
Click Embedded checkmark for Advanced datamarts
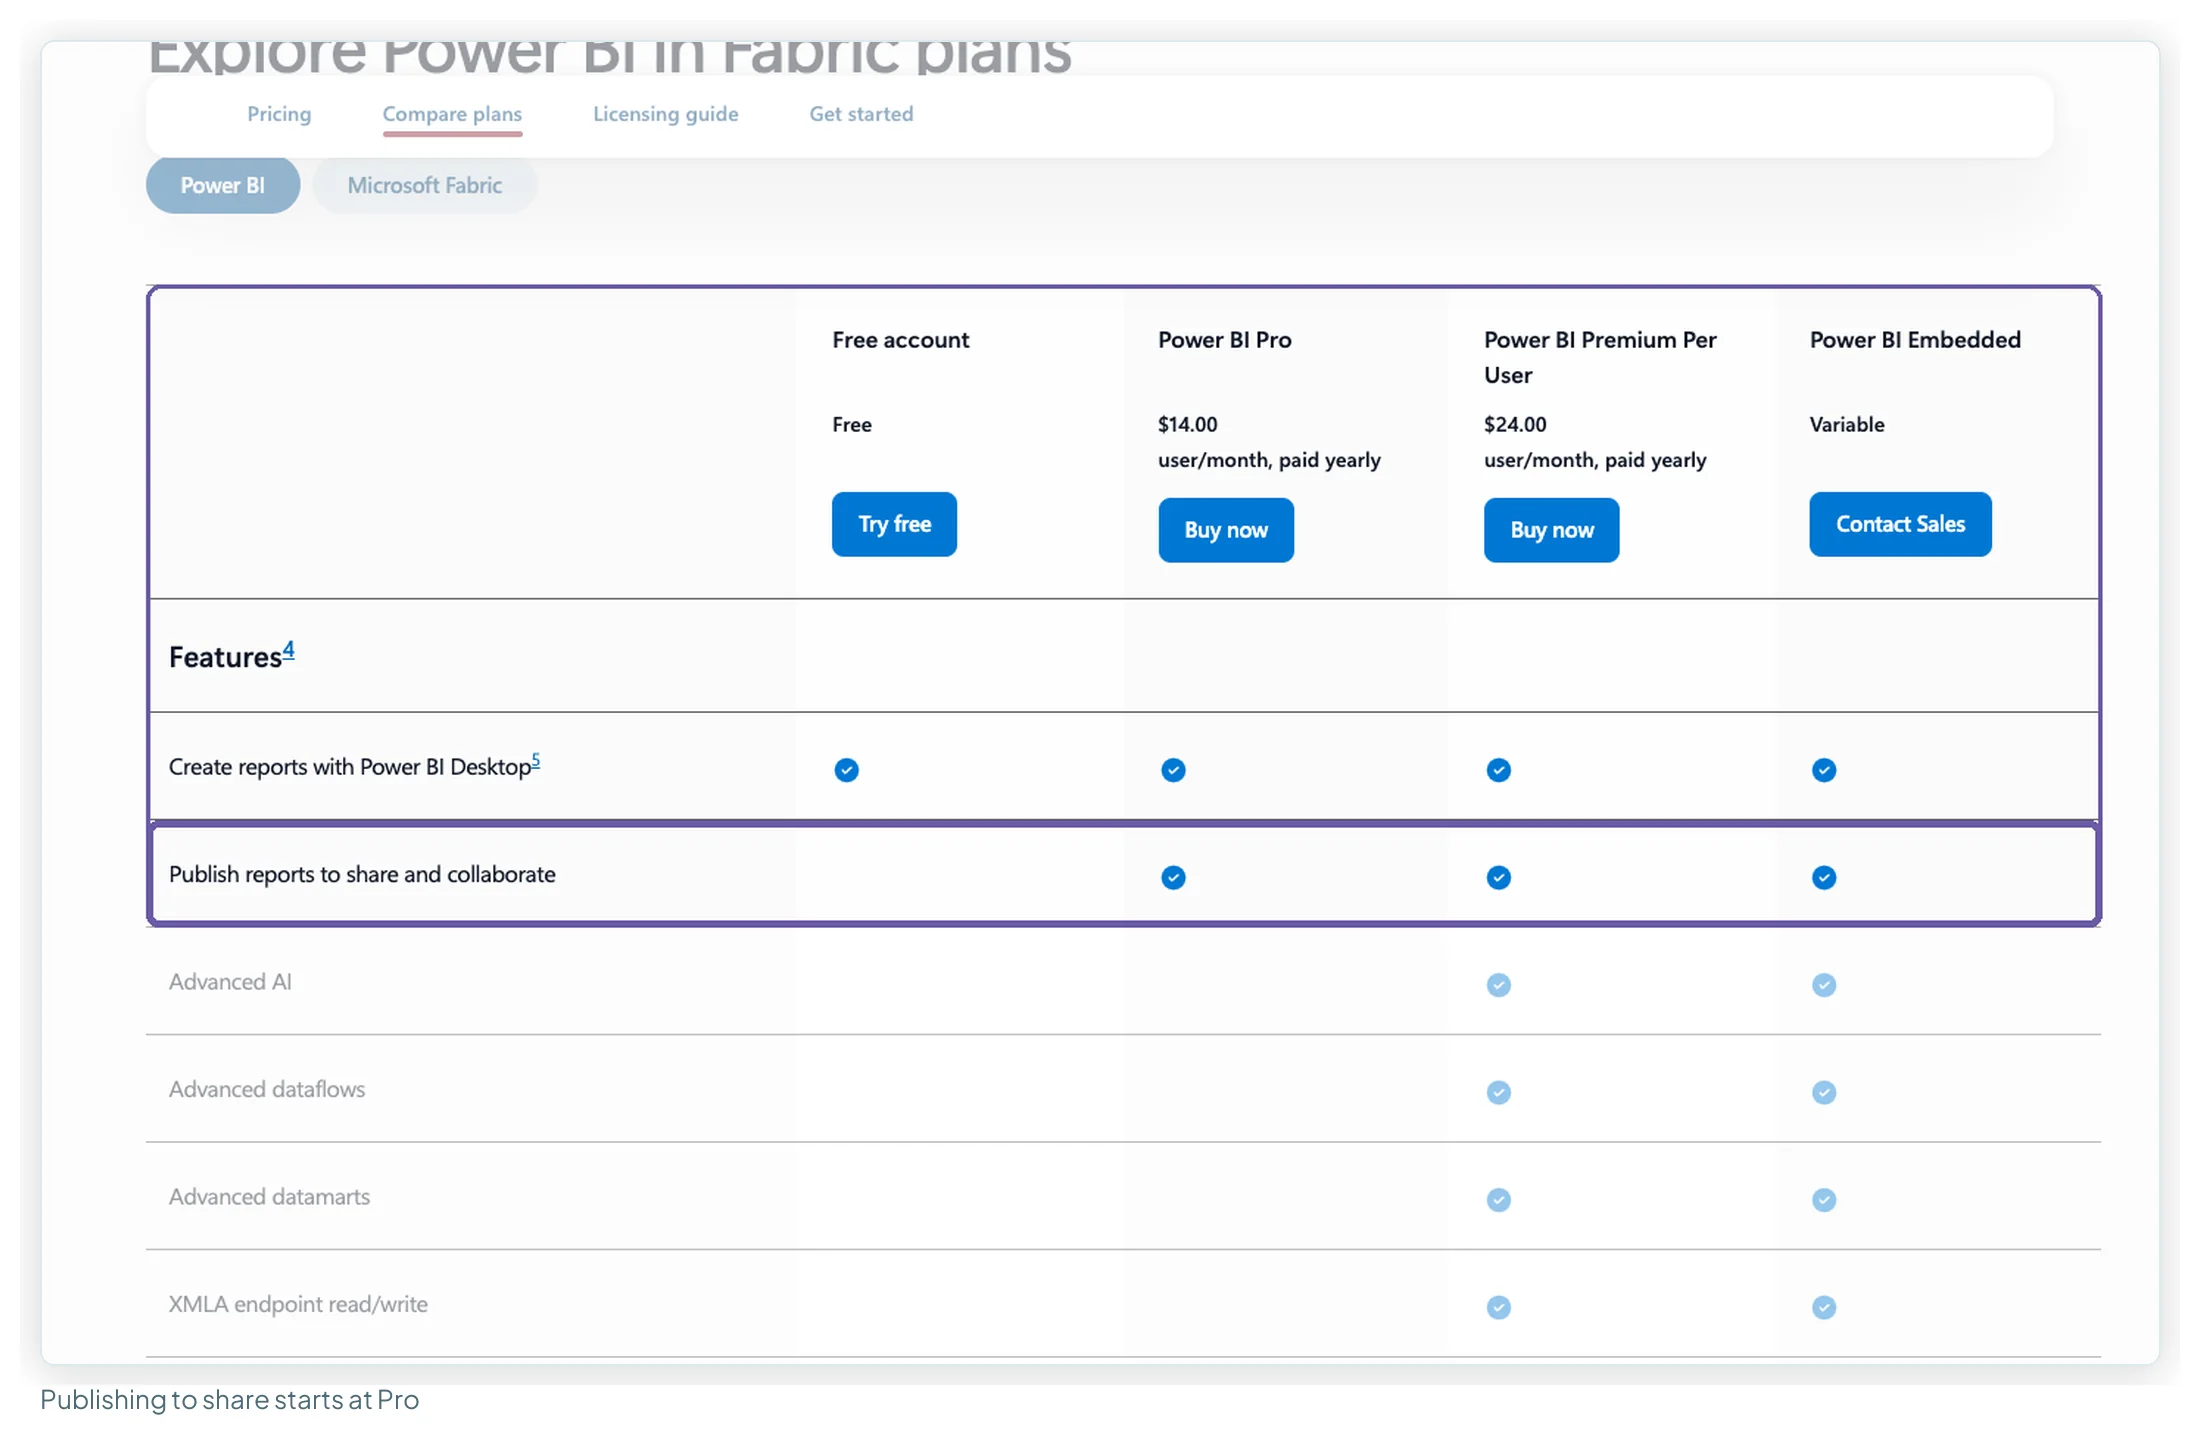pyautogui.click(x=1824, y=1200)
